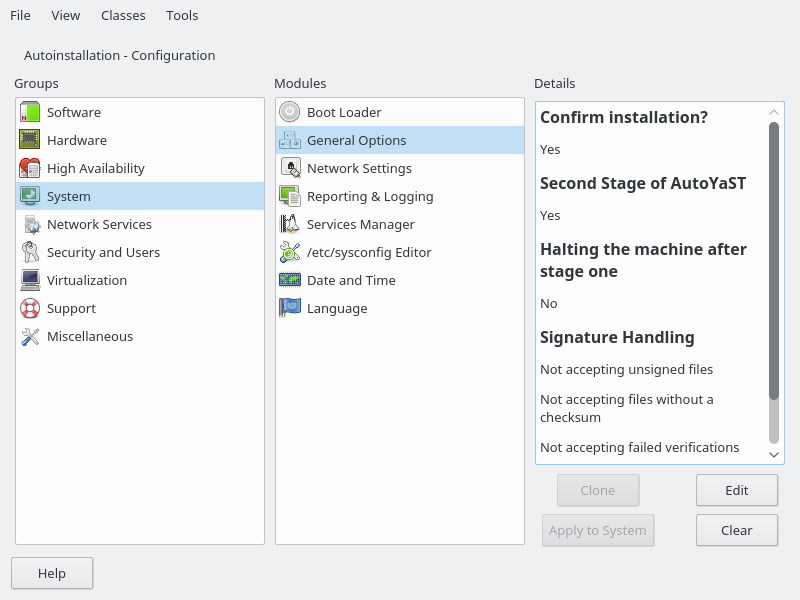Select the Security and Users keys icon
The image size is (800, 600).
point(30,252)
